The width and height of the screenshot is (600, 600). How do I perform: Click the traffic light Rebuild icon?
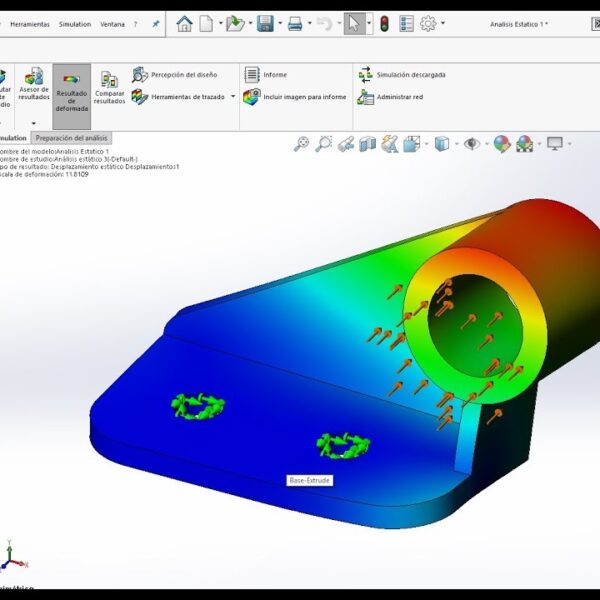(x=384, y=24)
